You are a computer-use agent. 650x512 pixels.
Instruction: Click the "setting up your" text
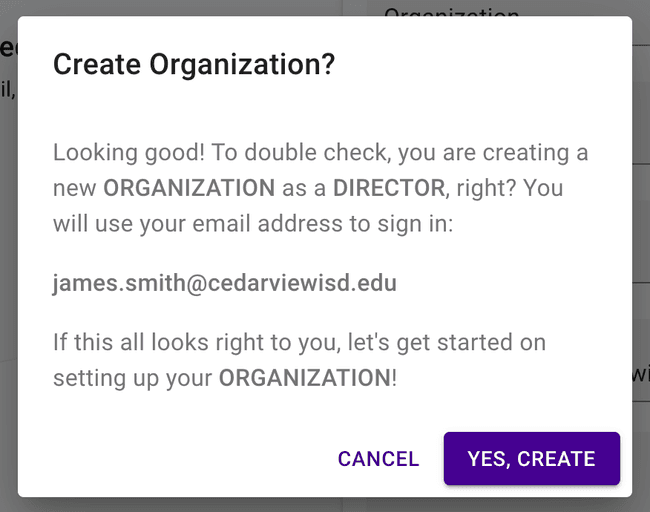point(132,378)
